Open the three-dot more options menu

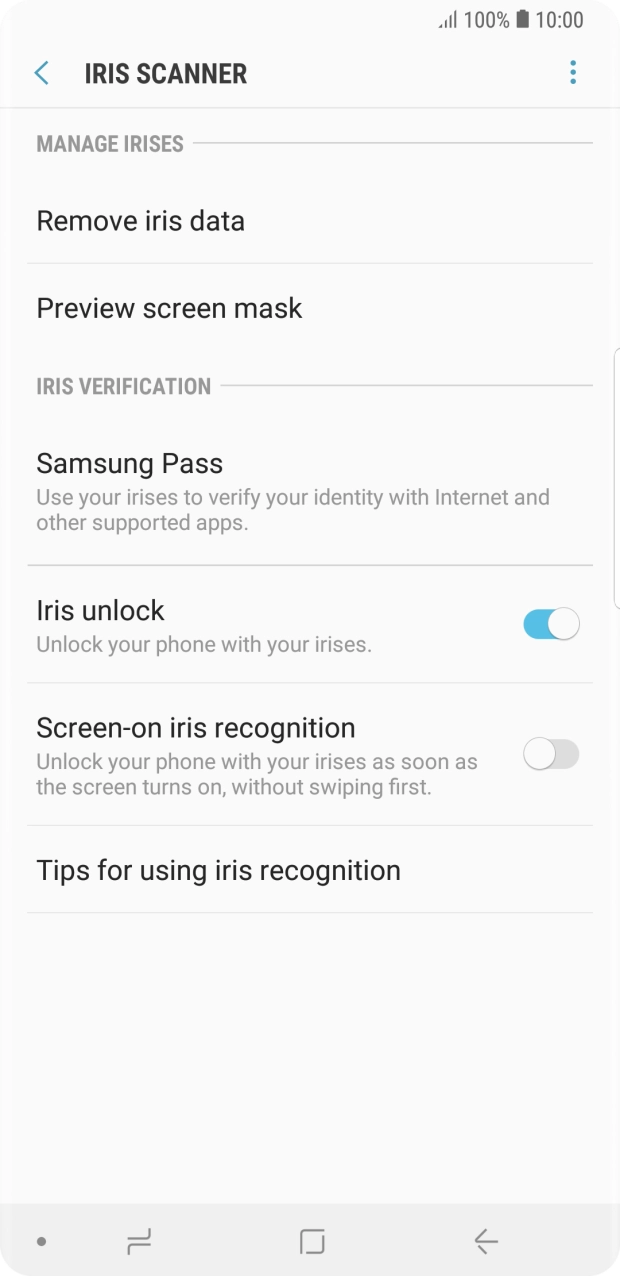click(x=573, y=72)
